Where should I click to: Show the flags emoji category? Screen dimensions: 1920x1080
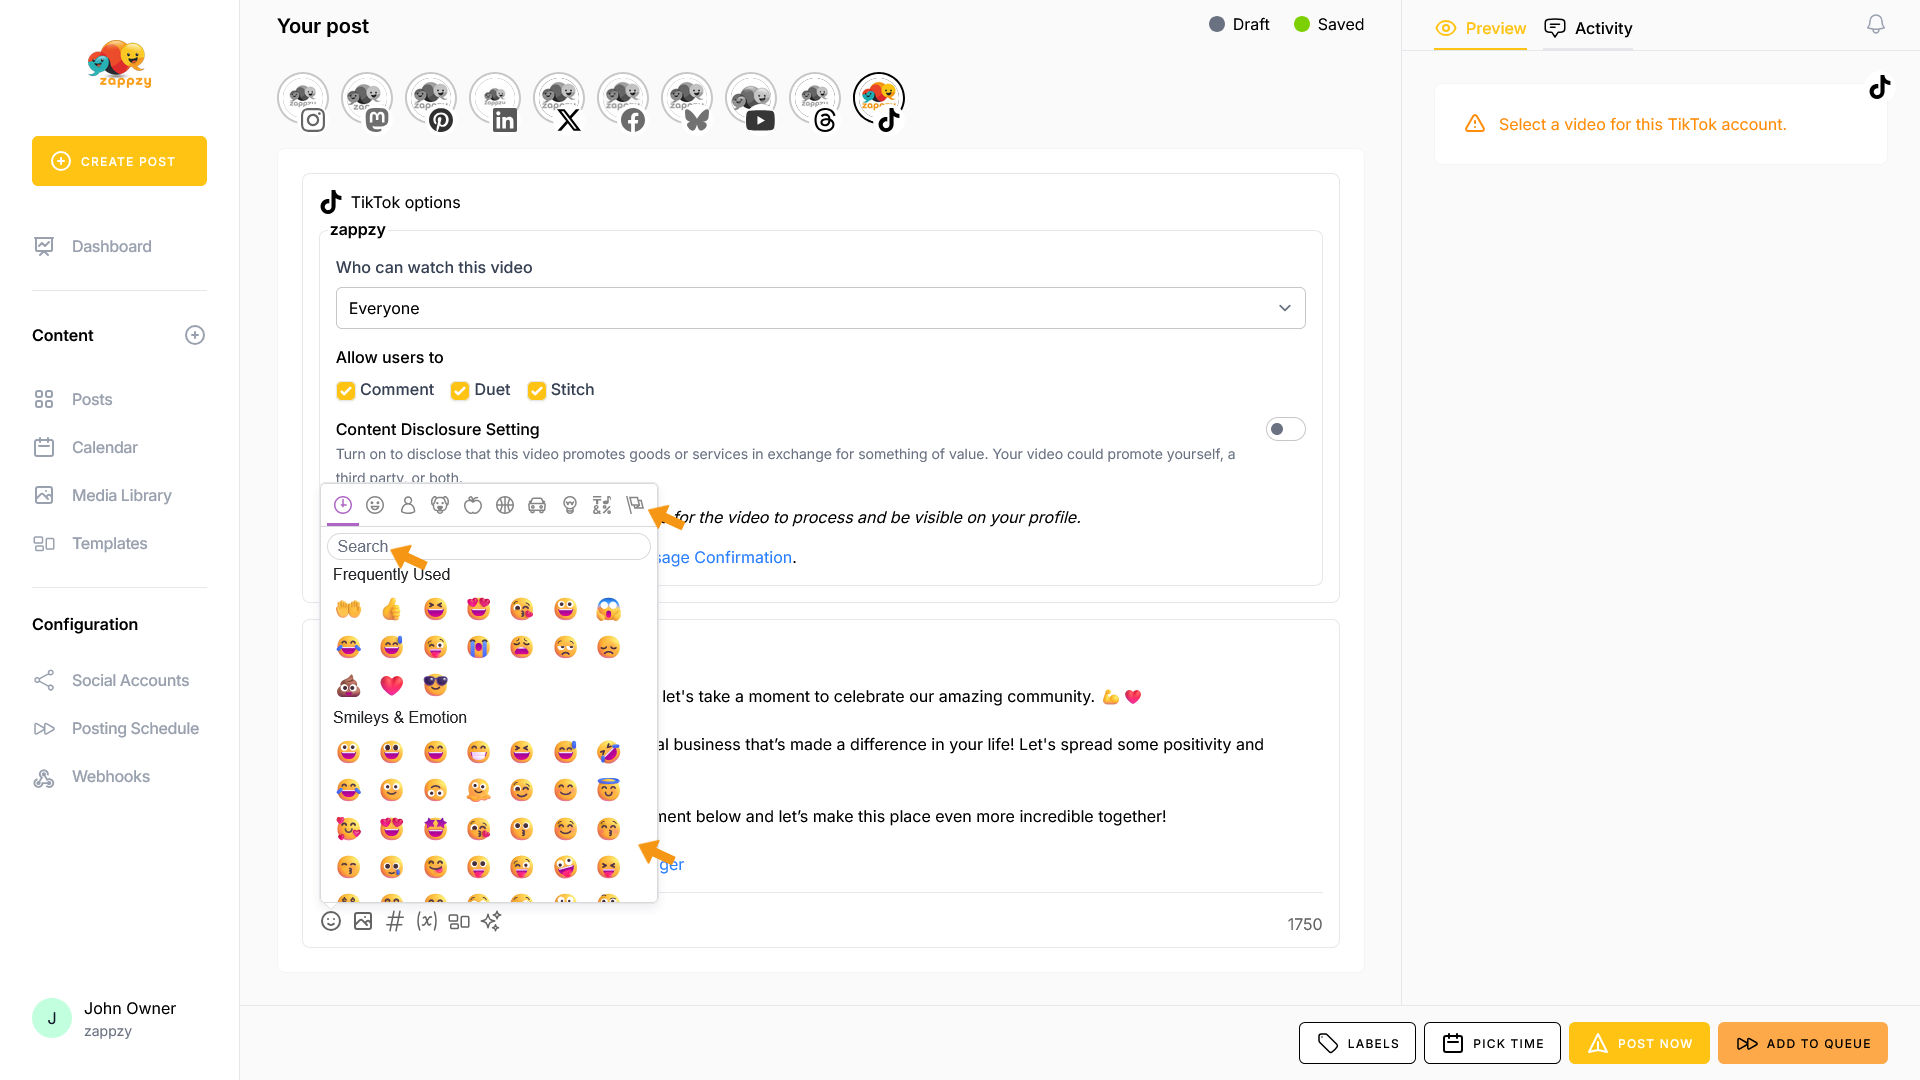tap(634, 505)
